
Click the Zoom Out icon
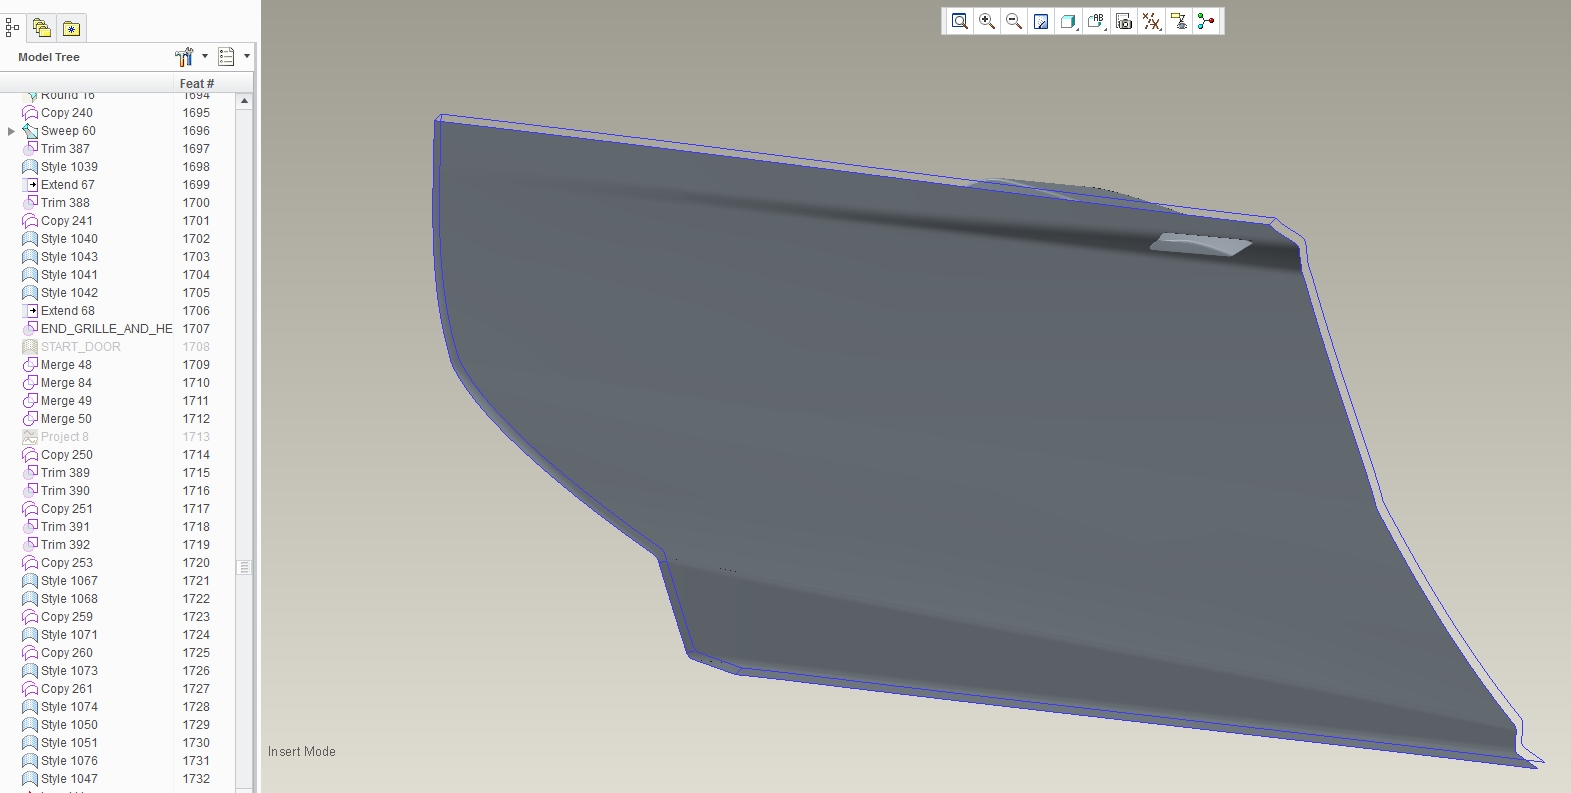coord(1014,21)
